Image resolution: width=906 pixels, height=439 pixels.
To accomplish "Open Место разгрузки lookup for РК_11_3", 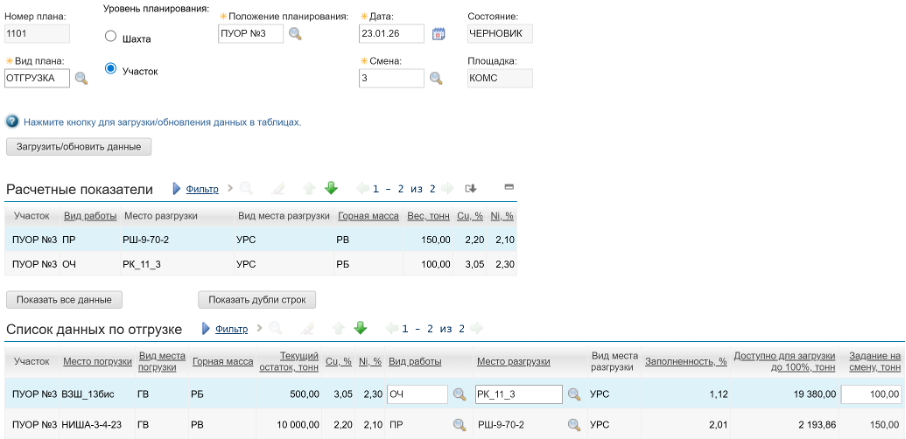I will [x=575, y=394].
